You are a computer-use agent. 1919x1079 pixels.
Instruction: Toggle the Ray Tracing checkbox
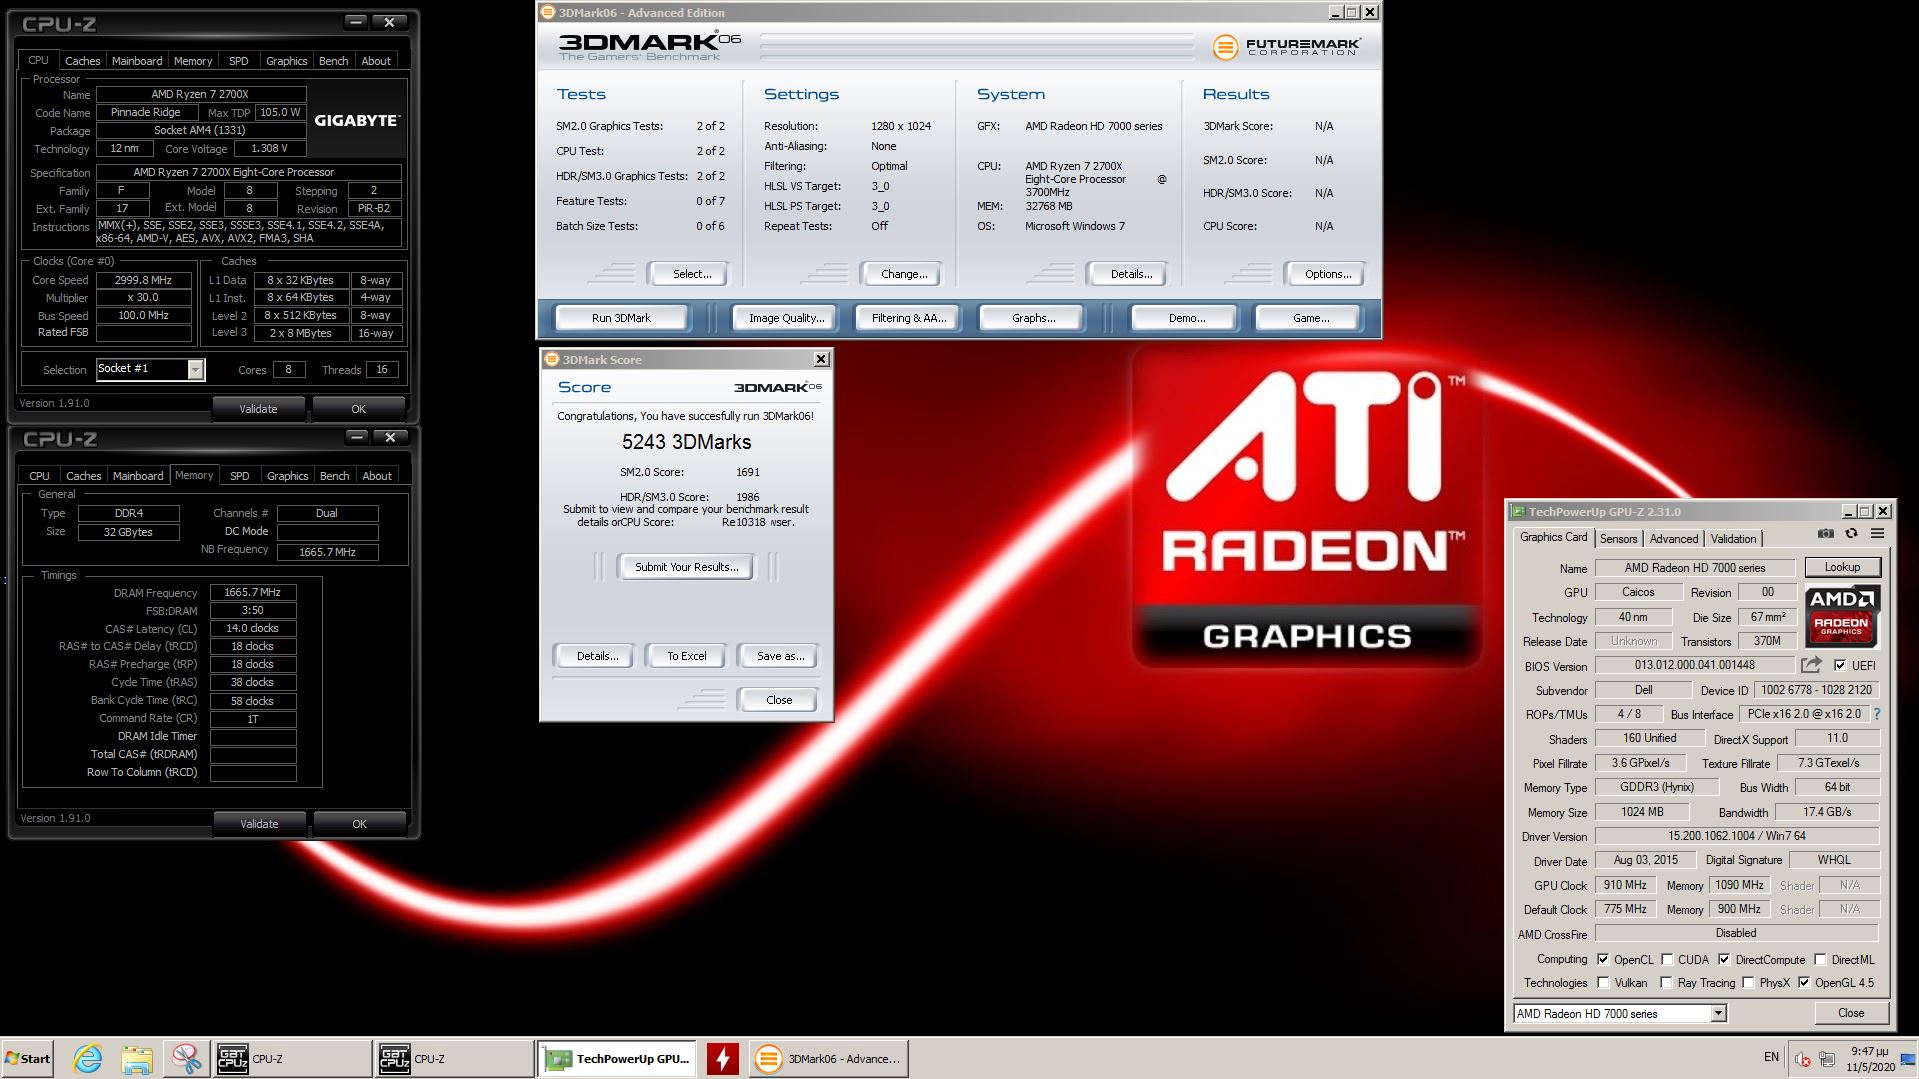[x=1666, y=983]
